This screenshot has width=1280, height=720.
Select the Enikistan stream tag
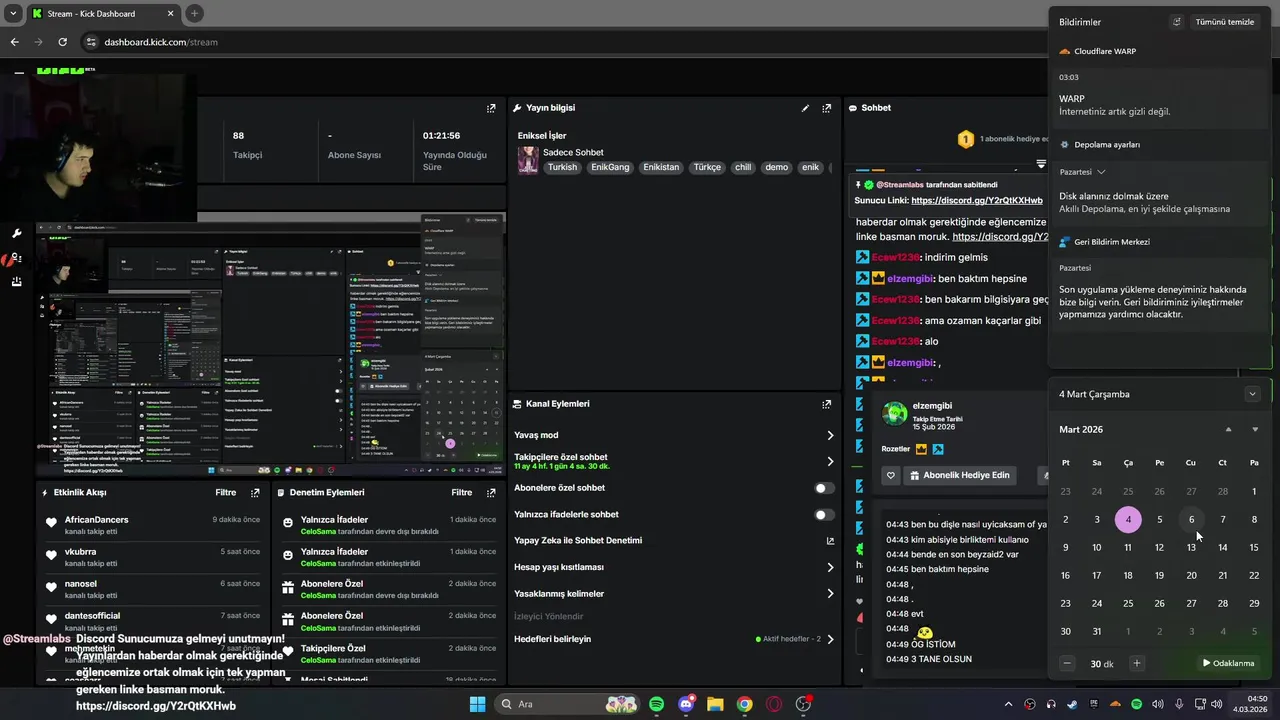[x=661, y=167]
